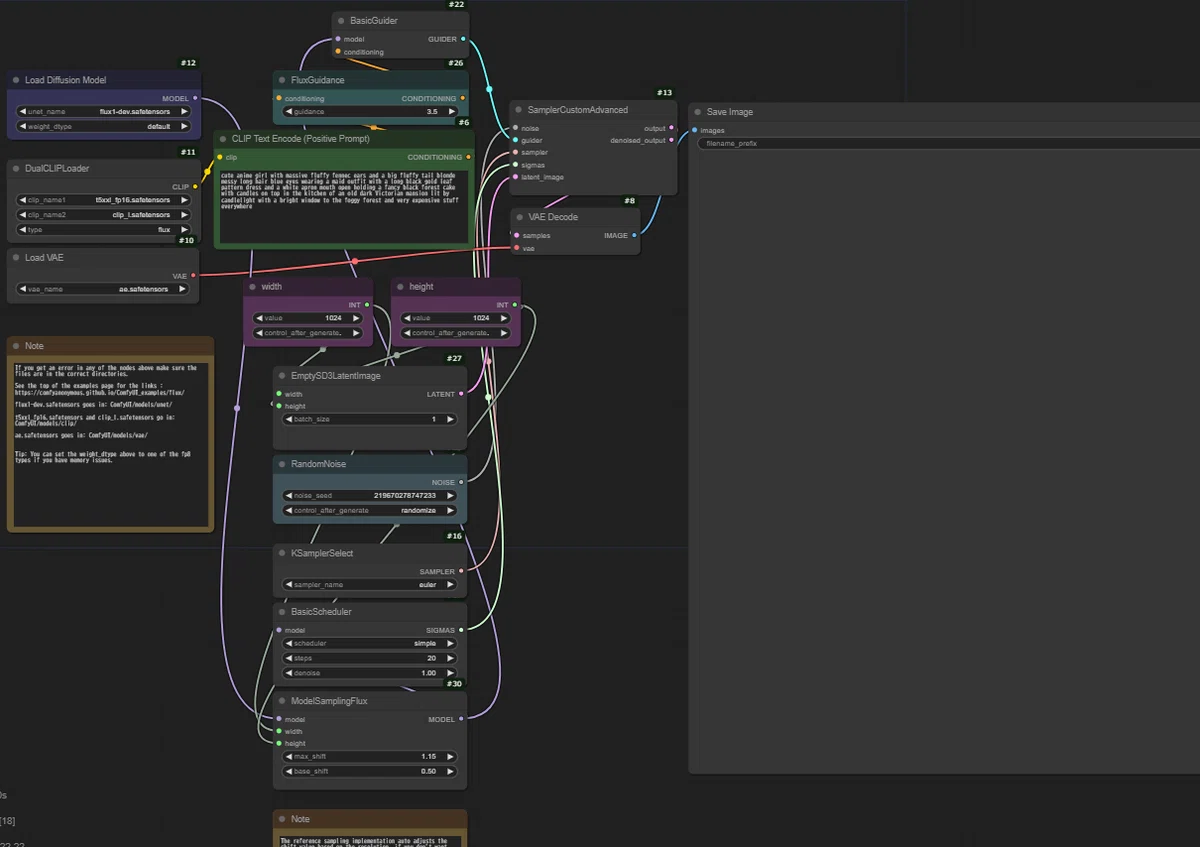Click the noise_seed value field

coord(370,496)
